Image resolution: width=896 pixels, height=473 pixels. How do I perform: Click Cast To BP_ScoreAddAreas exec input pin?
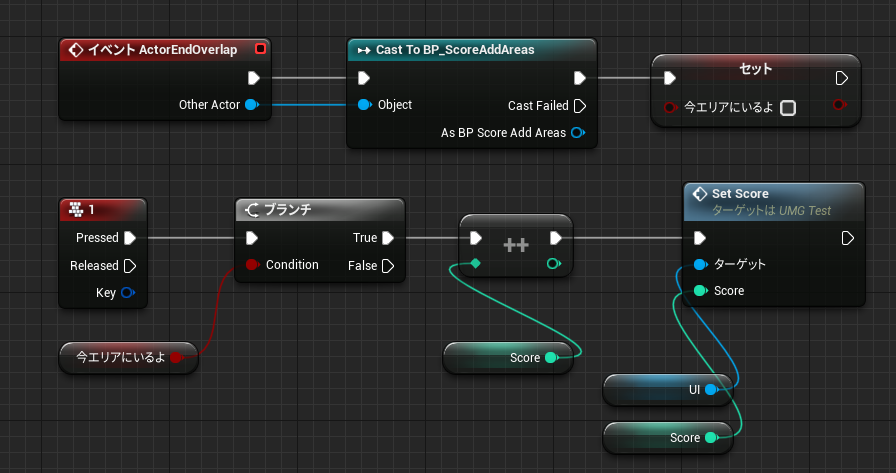364,78
